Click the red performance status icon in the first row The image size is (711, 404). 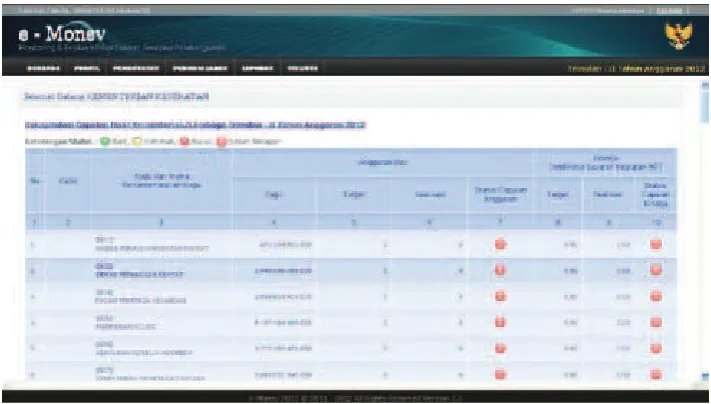click(656, 244)
